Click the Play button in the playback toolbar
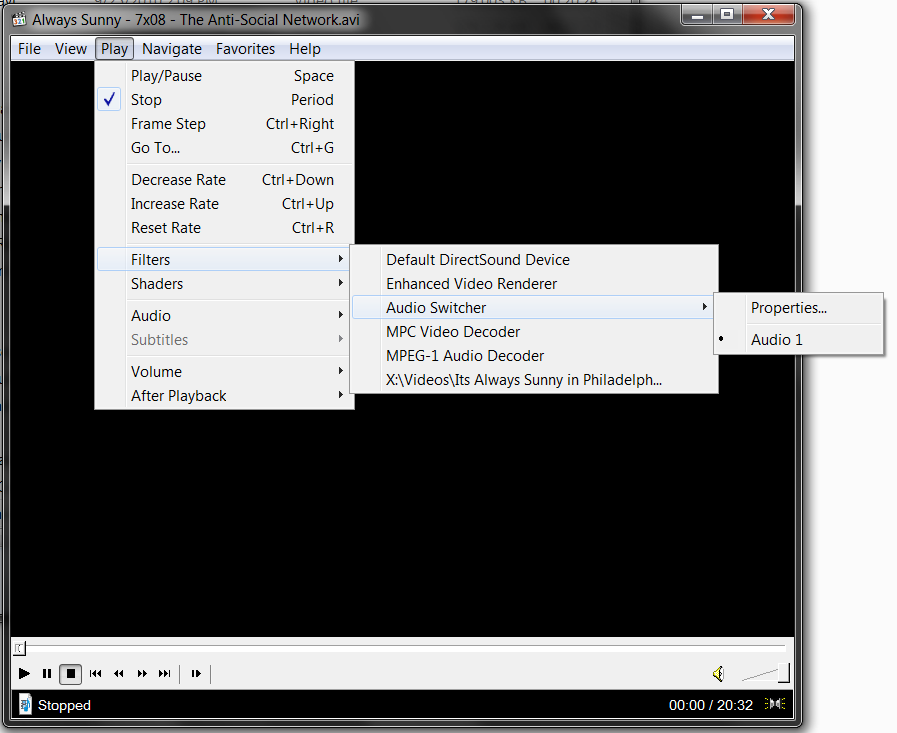Viewport: 897px width, 733px height. click(x=25, y=674)
